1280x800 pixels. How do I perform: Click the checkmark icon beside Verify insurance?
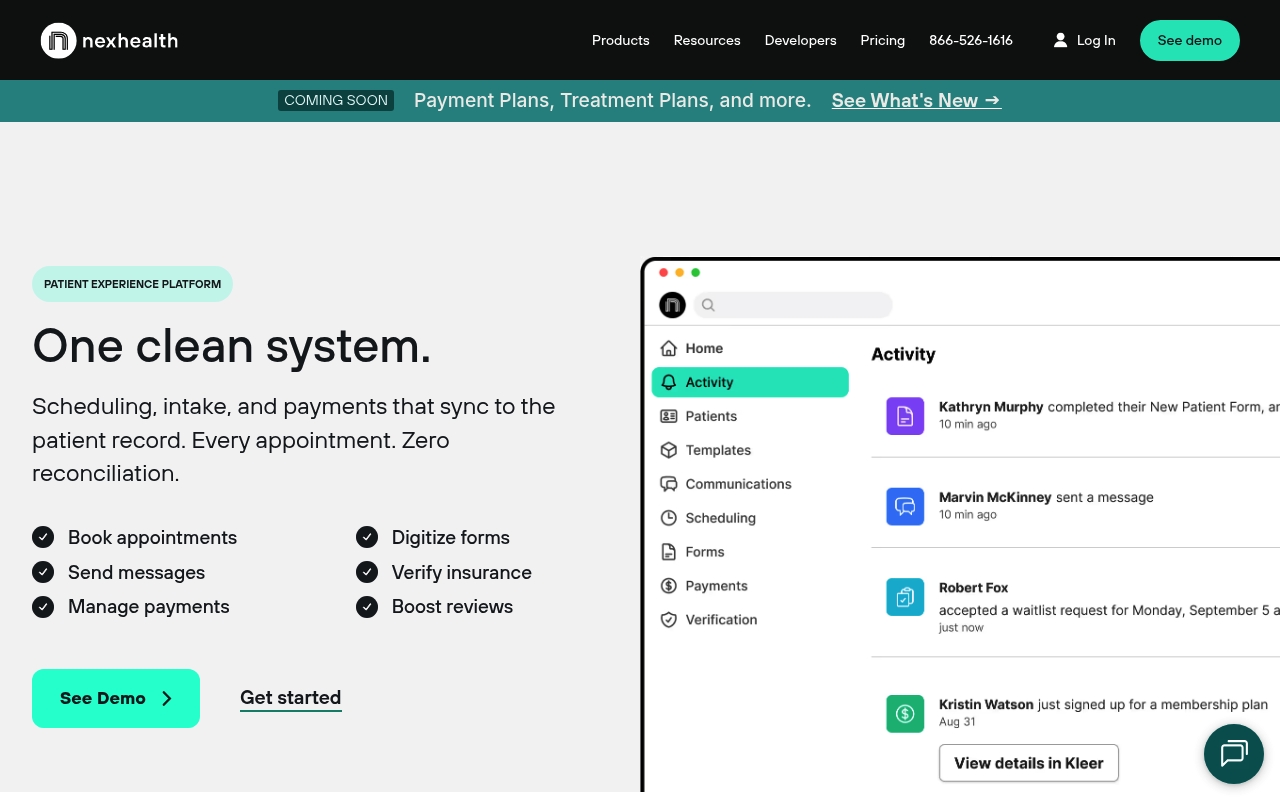point(367,572)
